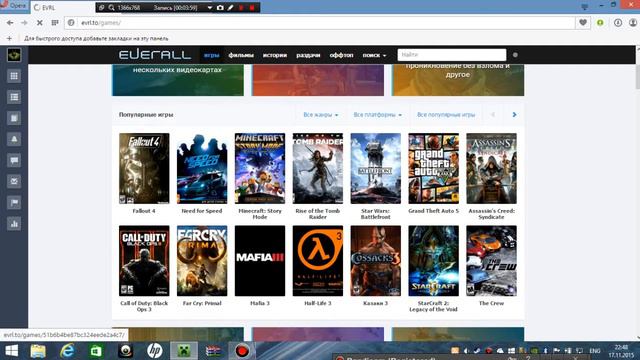Click in the Найти search field

[452, 55]
